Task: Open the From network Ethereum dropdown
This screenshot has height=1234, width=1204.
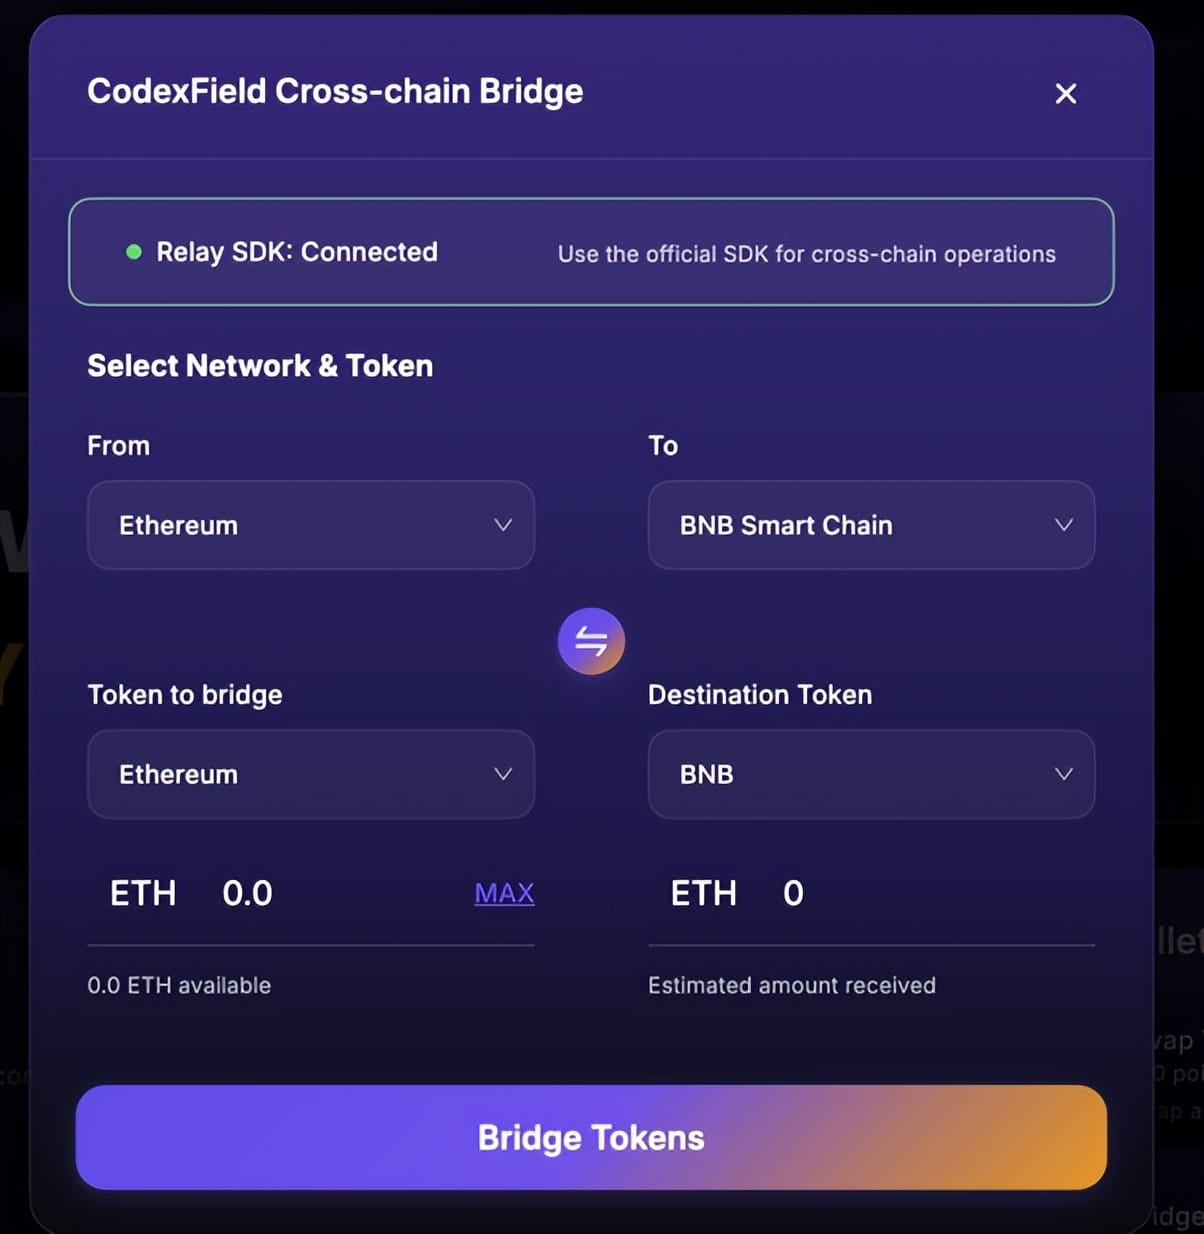Action: 311,525
